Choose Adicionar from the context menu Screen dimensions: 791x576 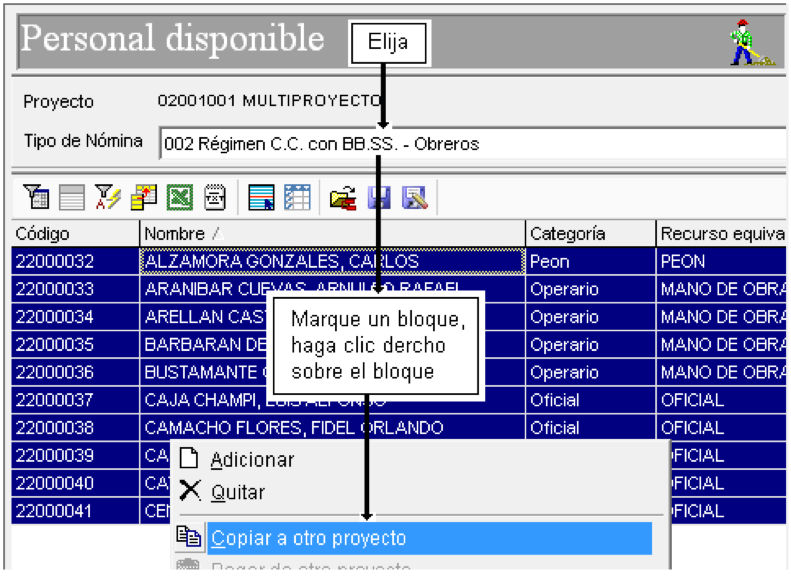point(252,459)
